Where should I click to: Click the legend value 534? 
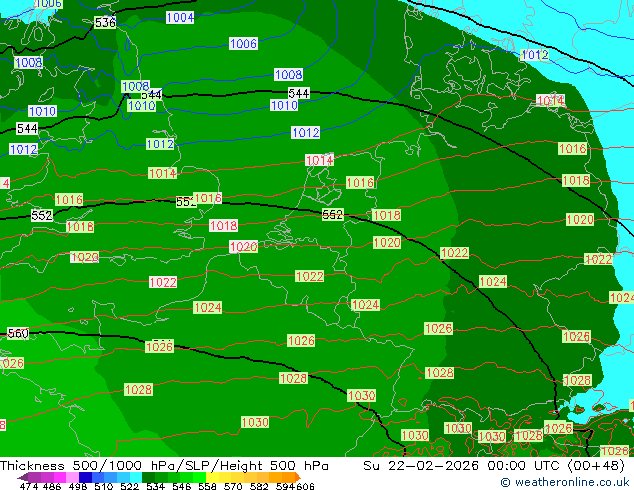pyautogui.click(x=156, y=486)
